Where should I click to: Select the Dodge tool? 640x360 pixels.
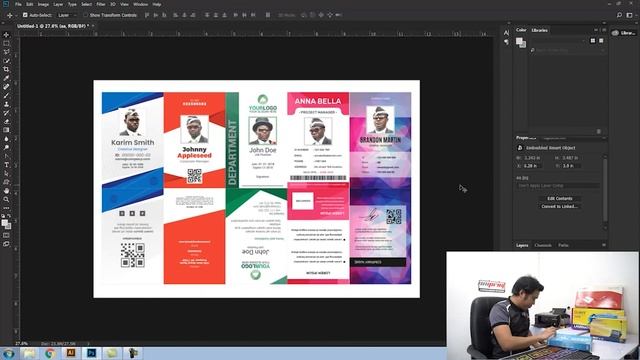(6, 147)
